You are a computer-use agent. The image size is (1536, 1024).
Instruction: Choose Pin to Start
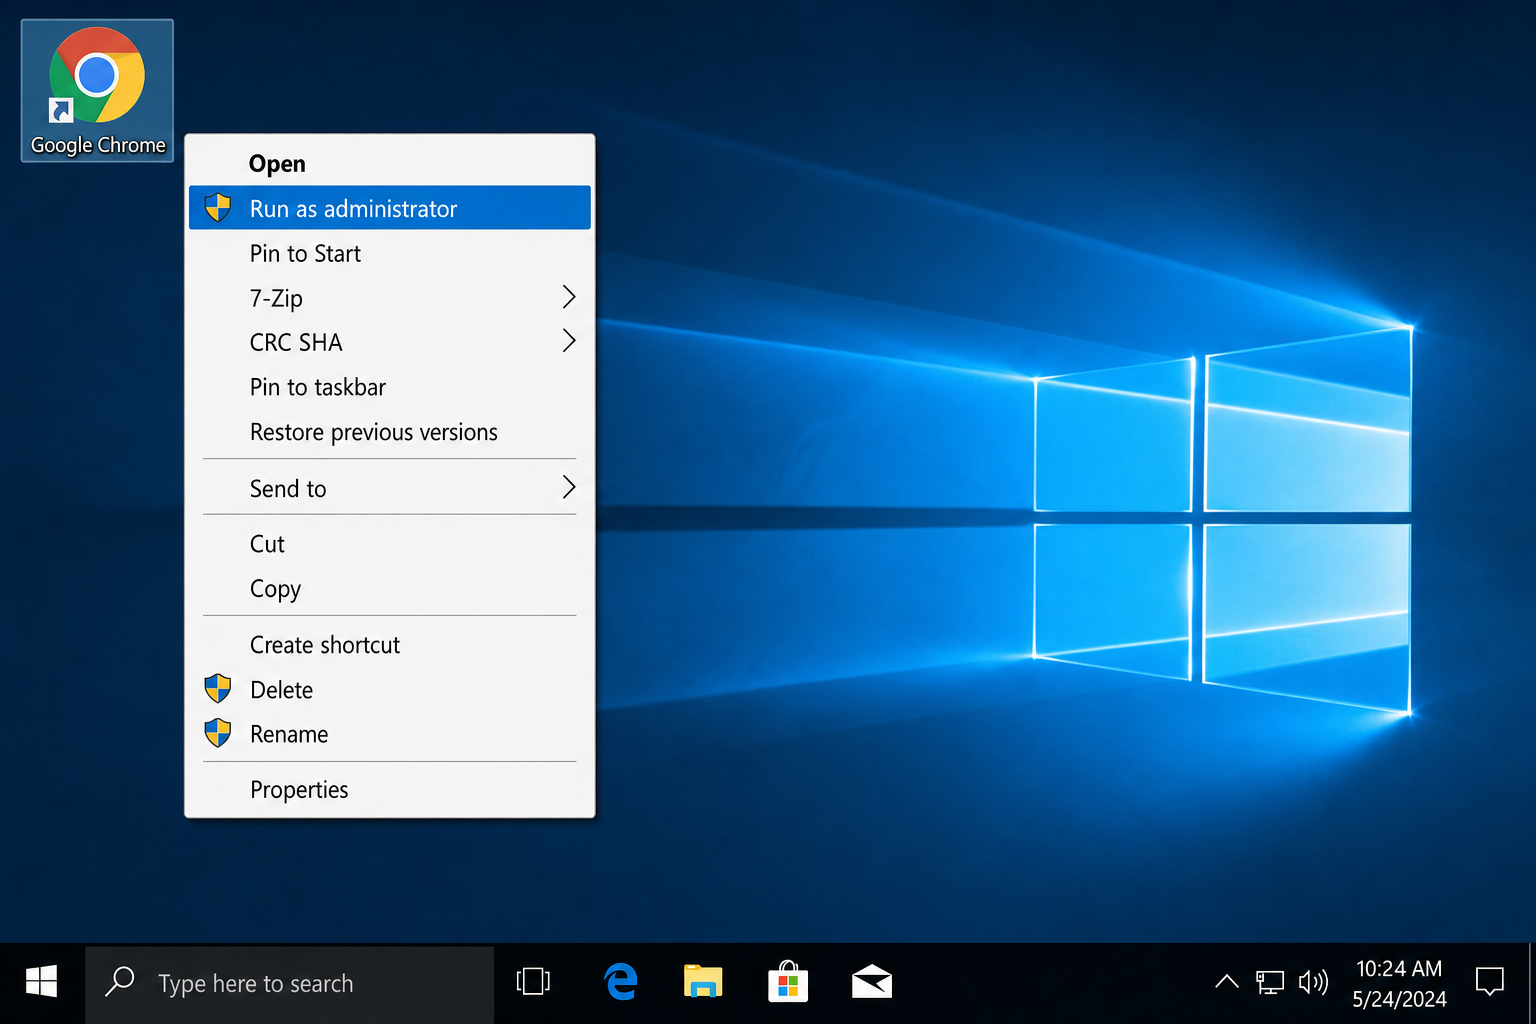(390, 253)
